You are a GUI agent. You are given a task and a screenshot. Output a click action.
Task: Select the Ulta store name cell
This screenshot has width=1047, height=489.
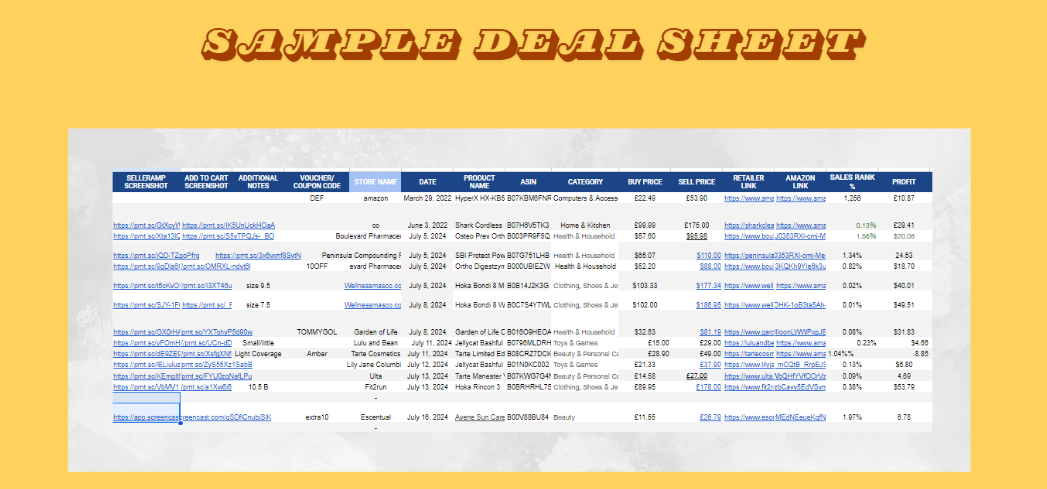pyautogui.click(x=375, y=376)
